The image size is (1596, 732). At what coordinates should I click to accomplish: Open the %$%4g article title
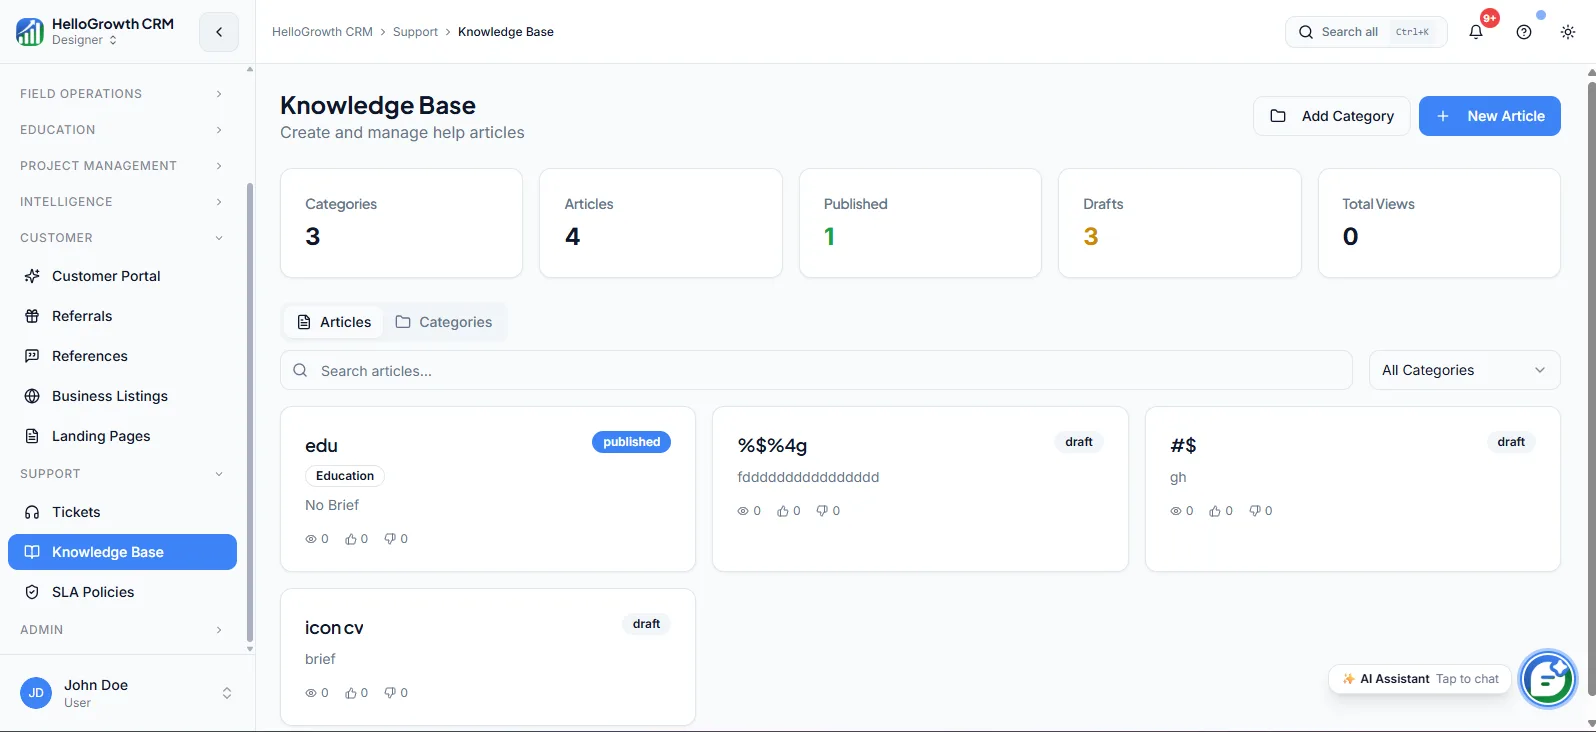pos(772,446)
